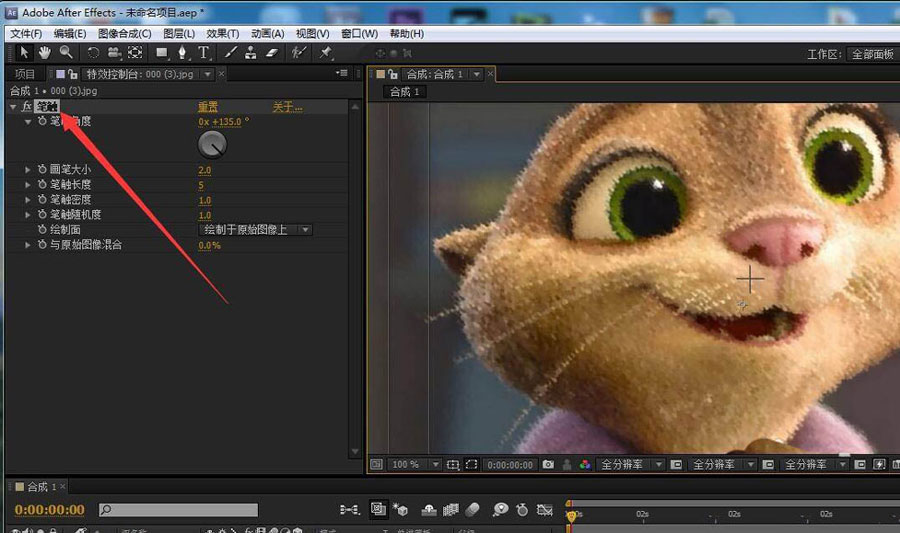Click the snapshot camera icon in viewer
Viewport: 900px width, 533px height.
click(x=548, y=465)
